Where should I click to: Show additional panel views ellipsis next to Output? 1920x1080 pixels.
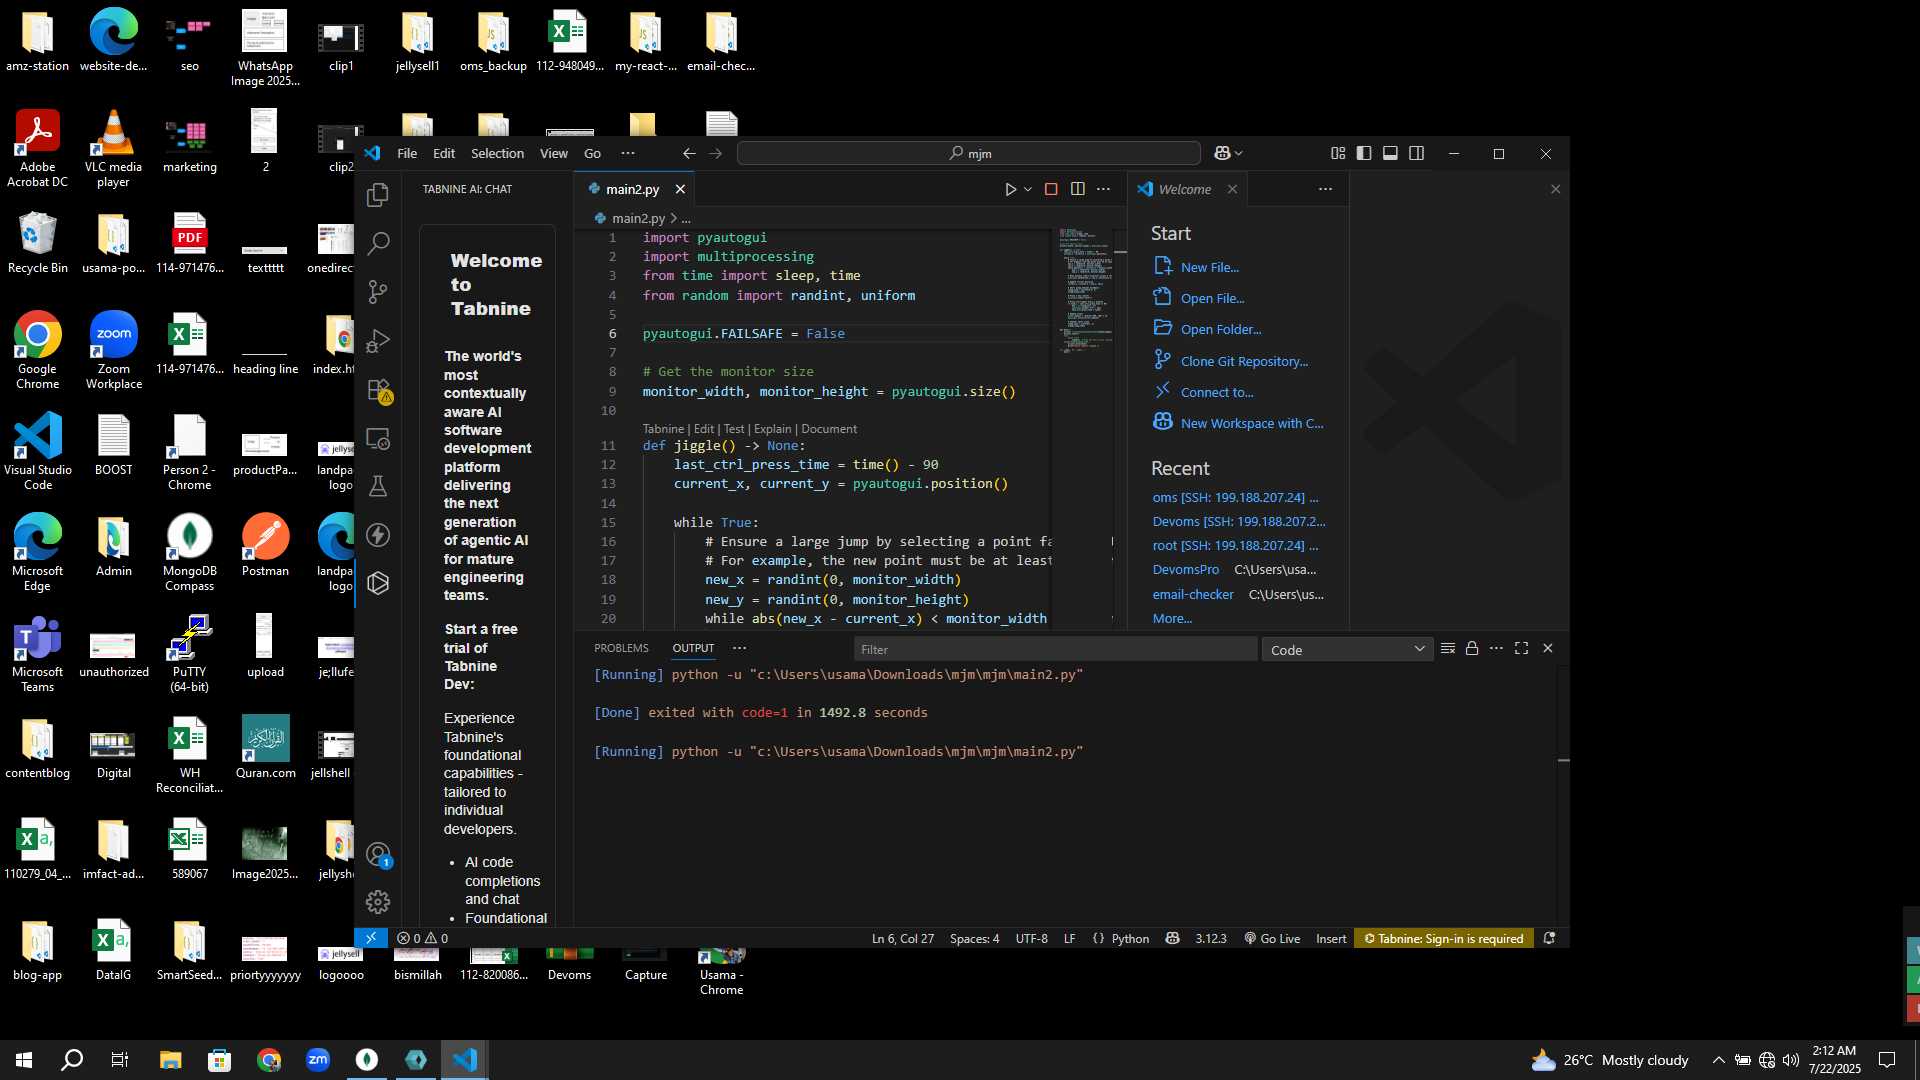[739, 648]
